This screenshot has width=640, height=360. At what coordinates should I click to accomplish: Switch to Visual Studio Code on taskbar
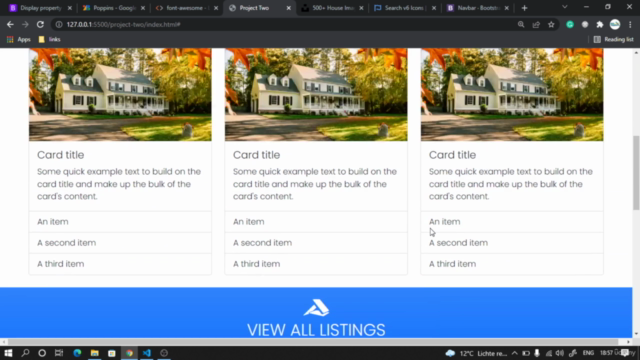point(147,353)
